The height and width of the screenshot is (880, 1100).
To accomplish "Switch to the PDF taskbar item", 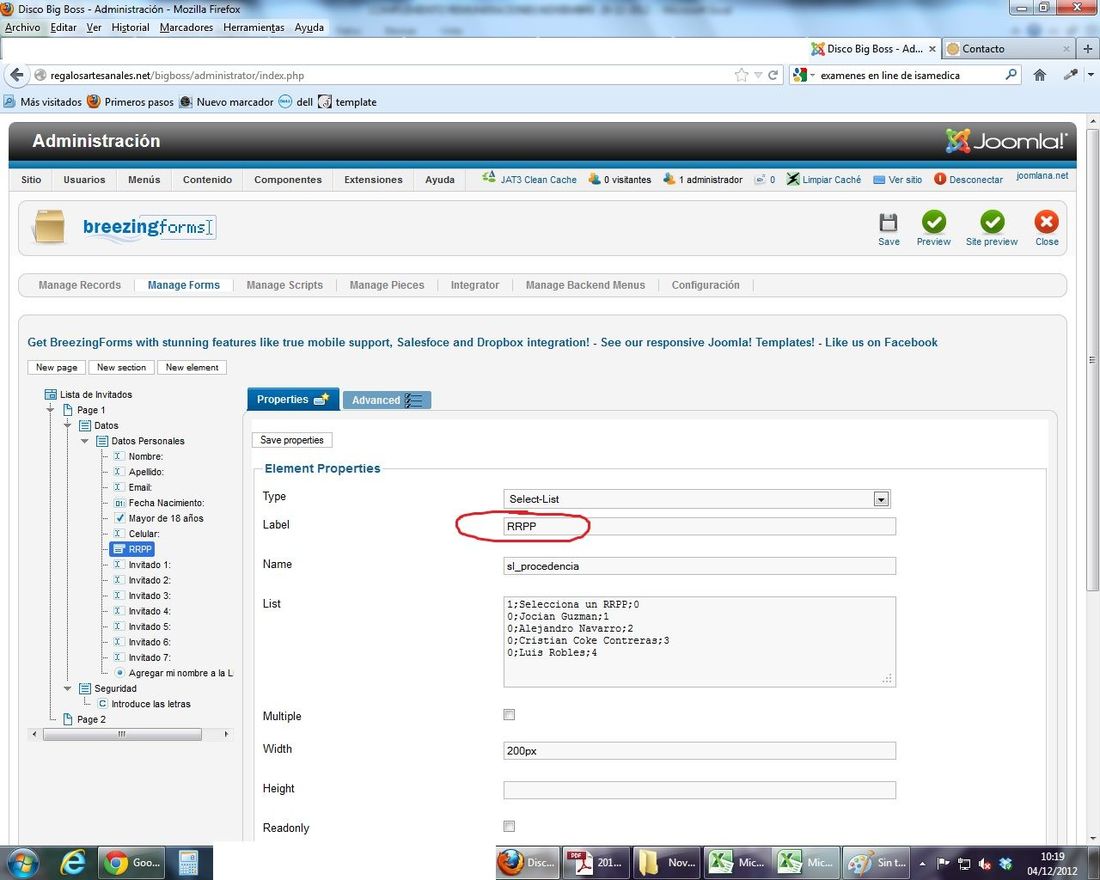I will click(x=594, y=862).
